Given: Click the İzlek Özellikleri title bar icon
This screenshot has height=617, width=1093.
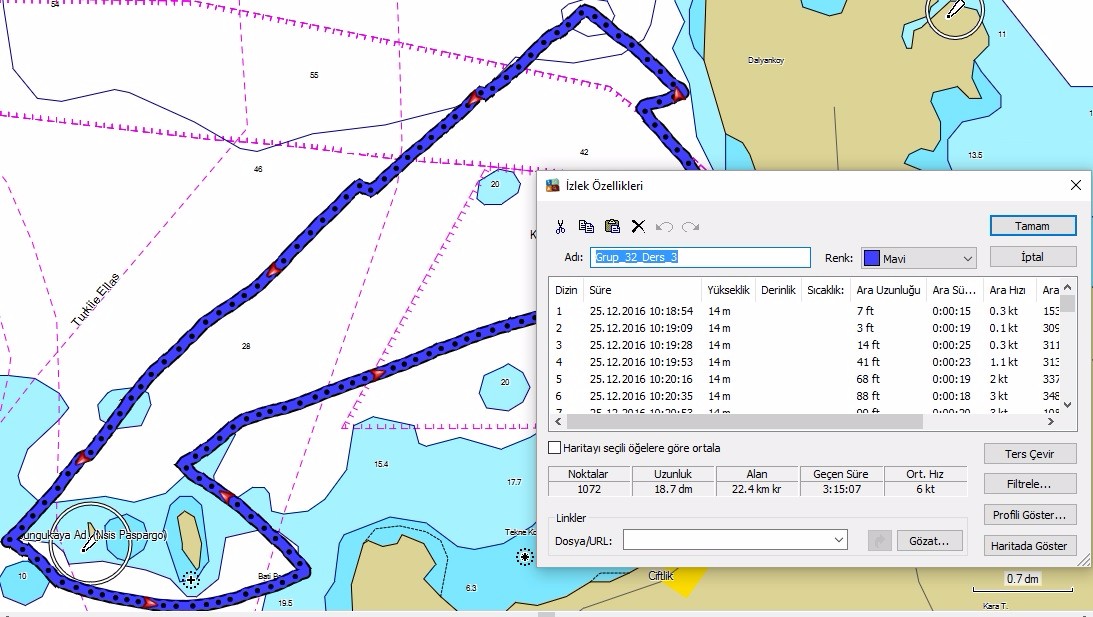Looking at the screenshot, I should point(553,185).
